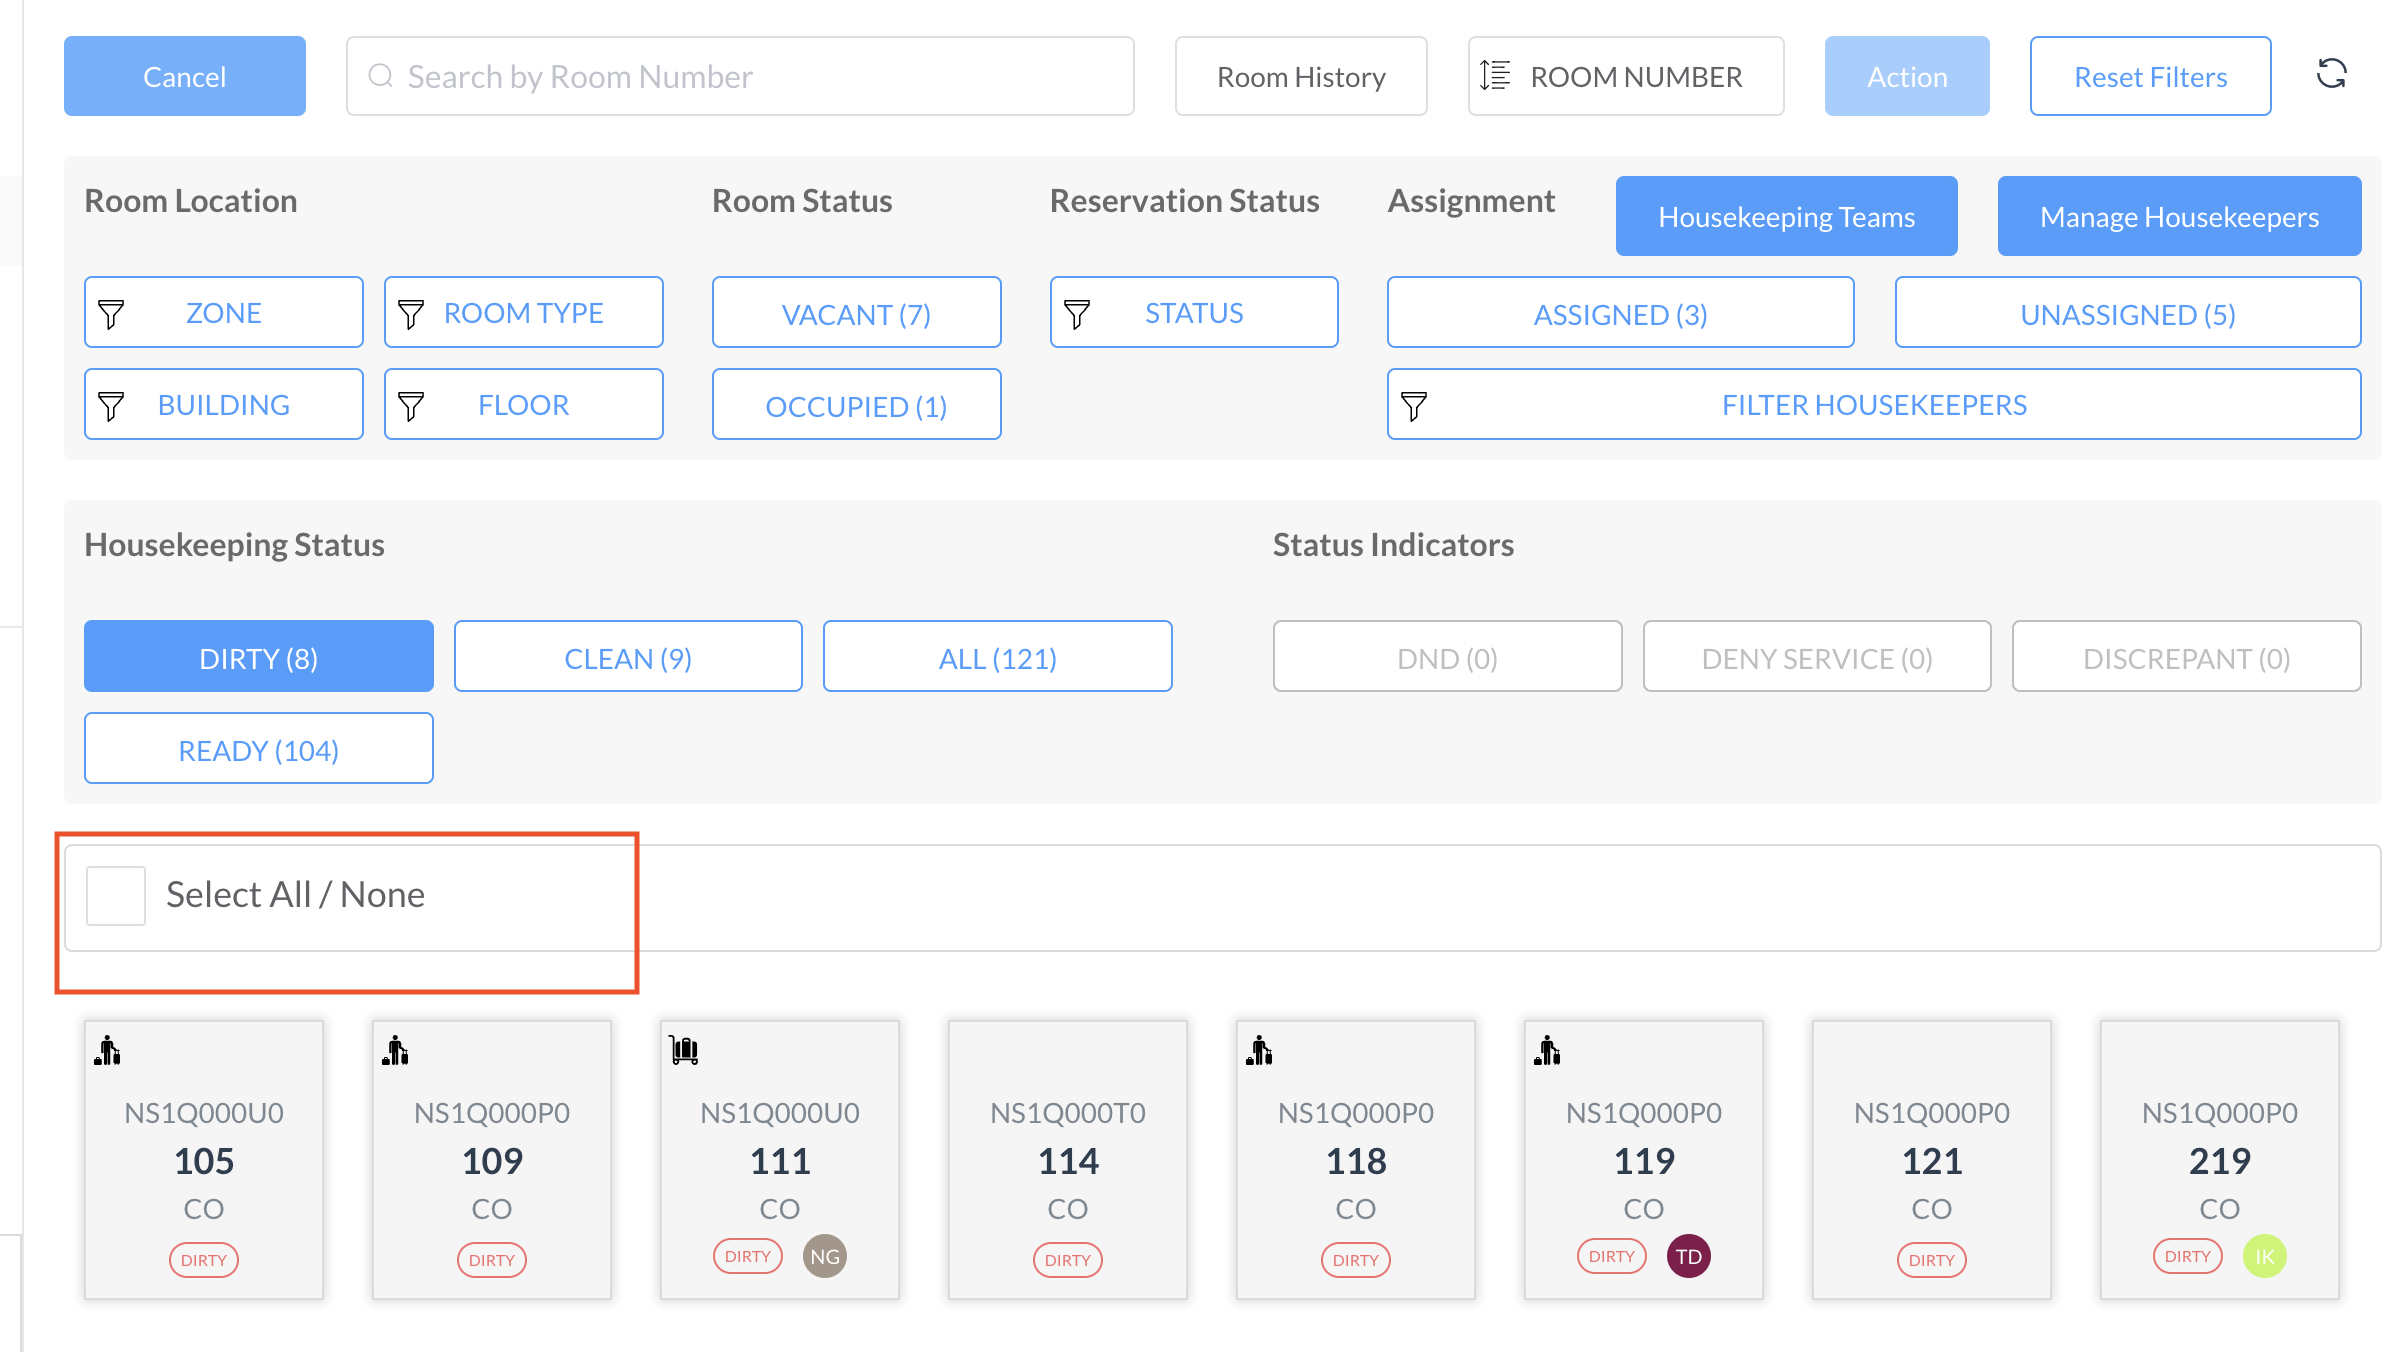Click the luggage cart icon on room 111
The height and width of the screenshot is (1352, 2406).
(684, 1050)
